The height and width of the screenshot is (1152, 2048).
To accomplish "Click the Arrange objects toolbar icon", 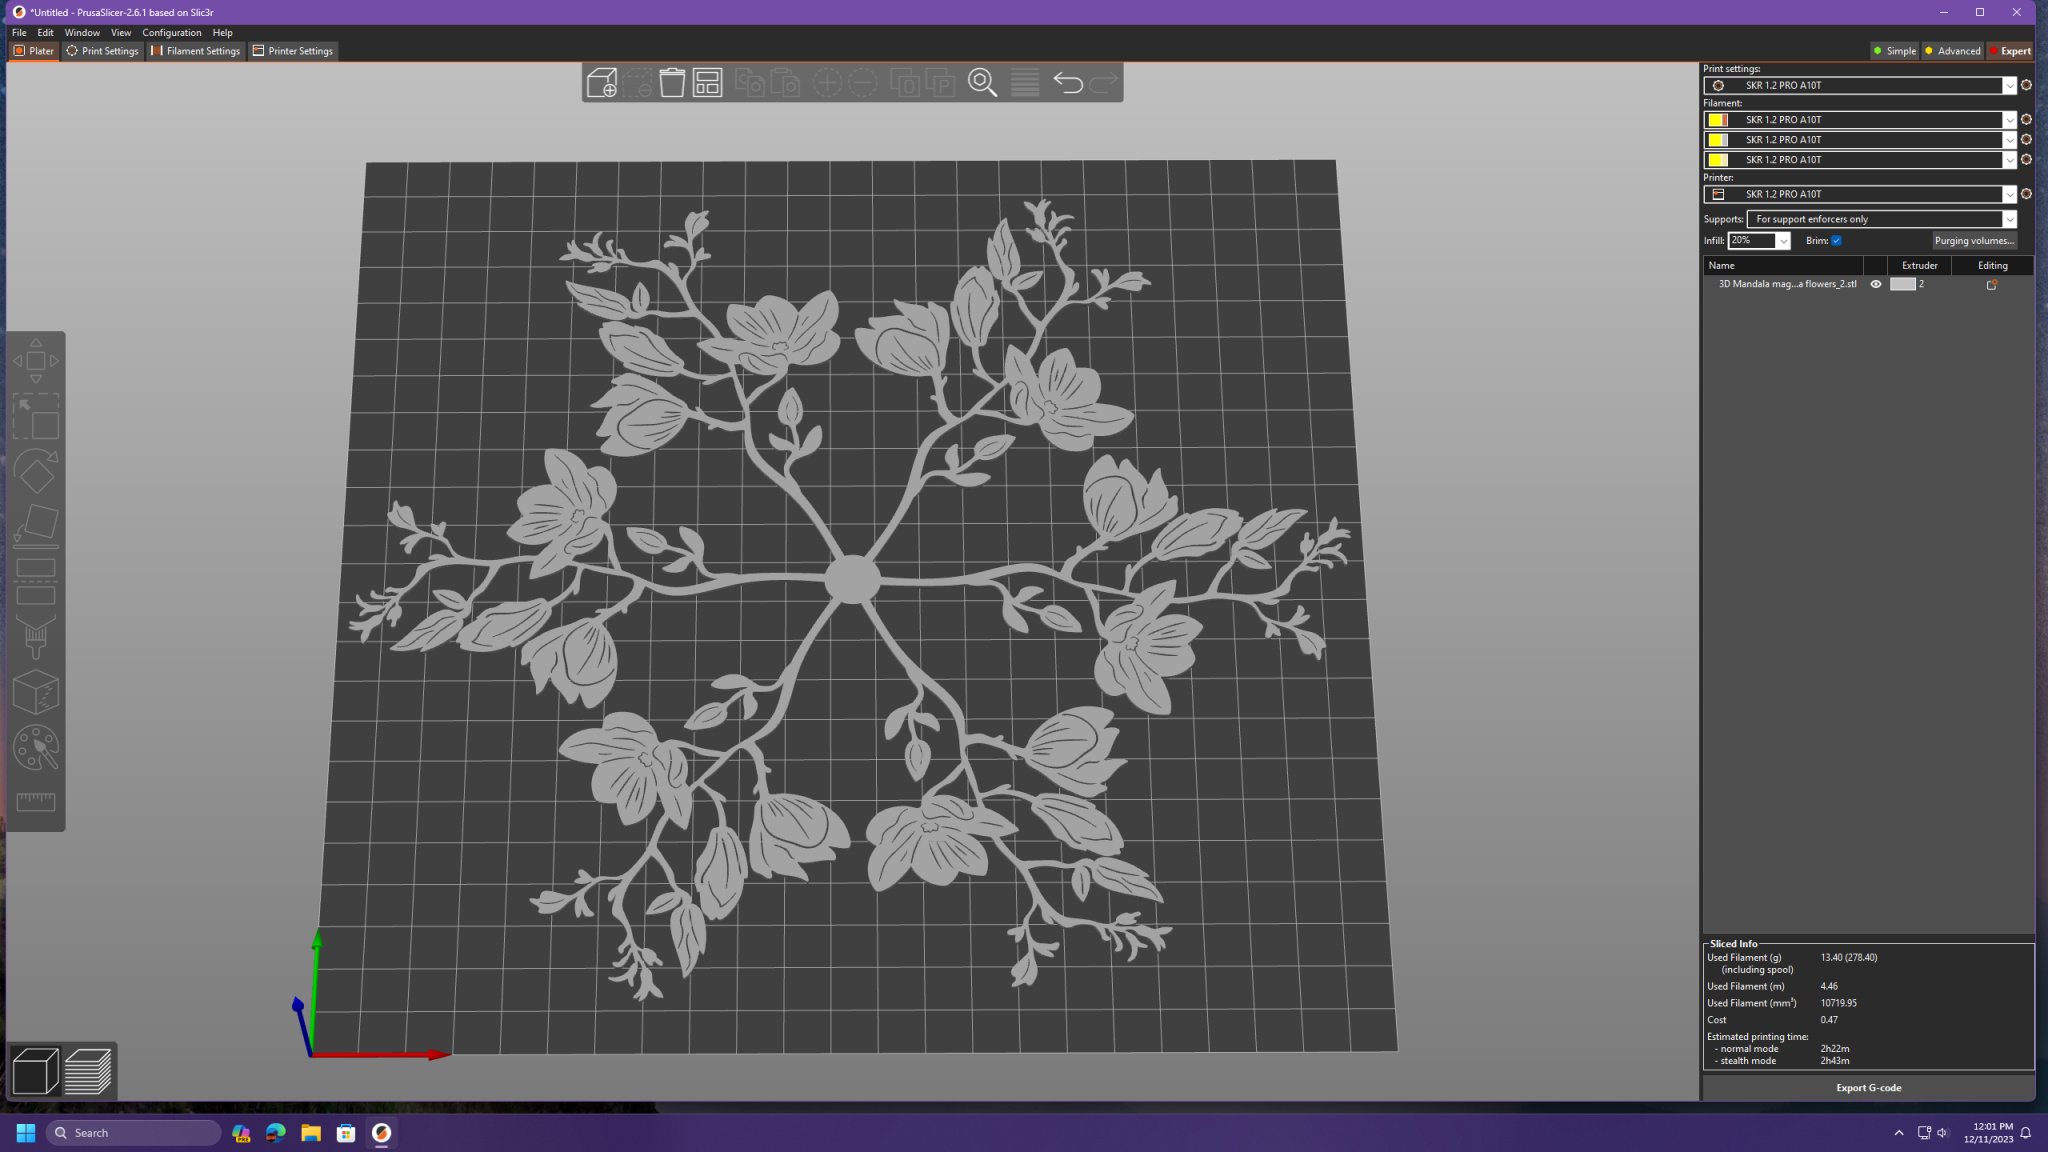I will point(707,83).
